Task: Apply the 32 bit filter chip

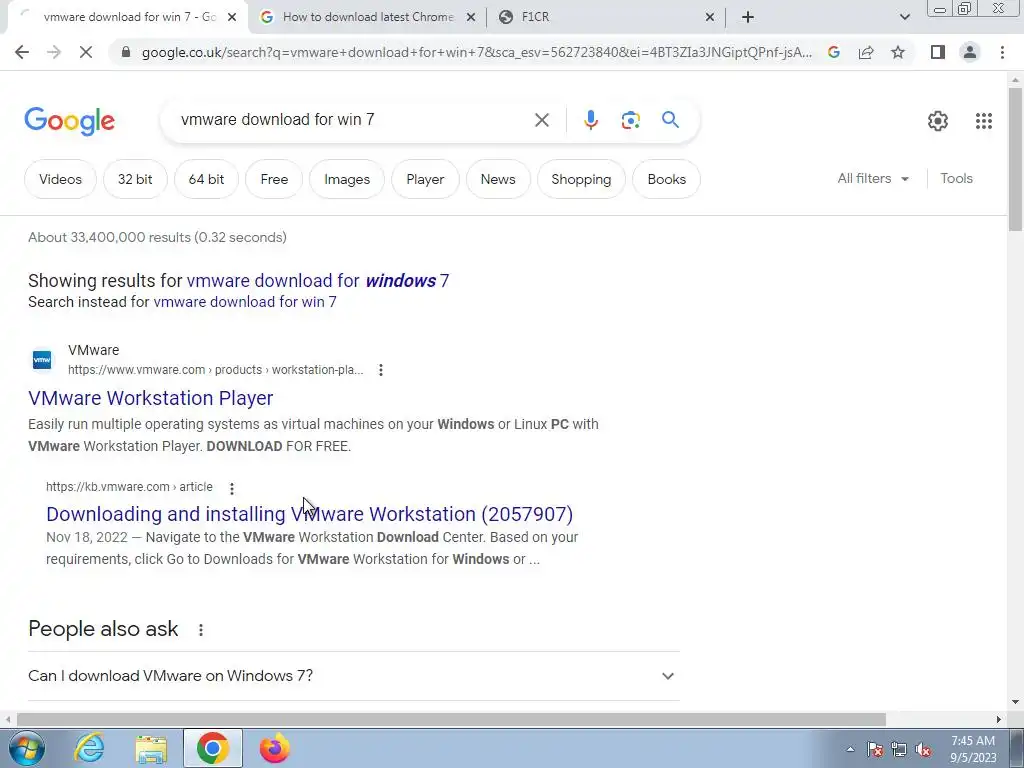Action: click(135, 179)
